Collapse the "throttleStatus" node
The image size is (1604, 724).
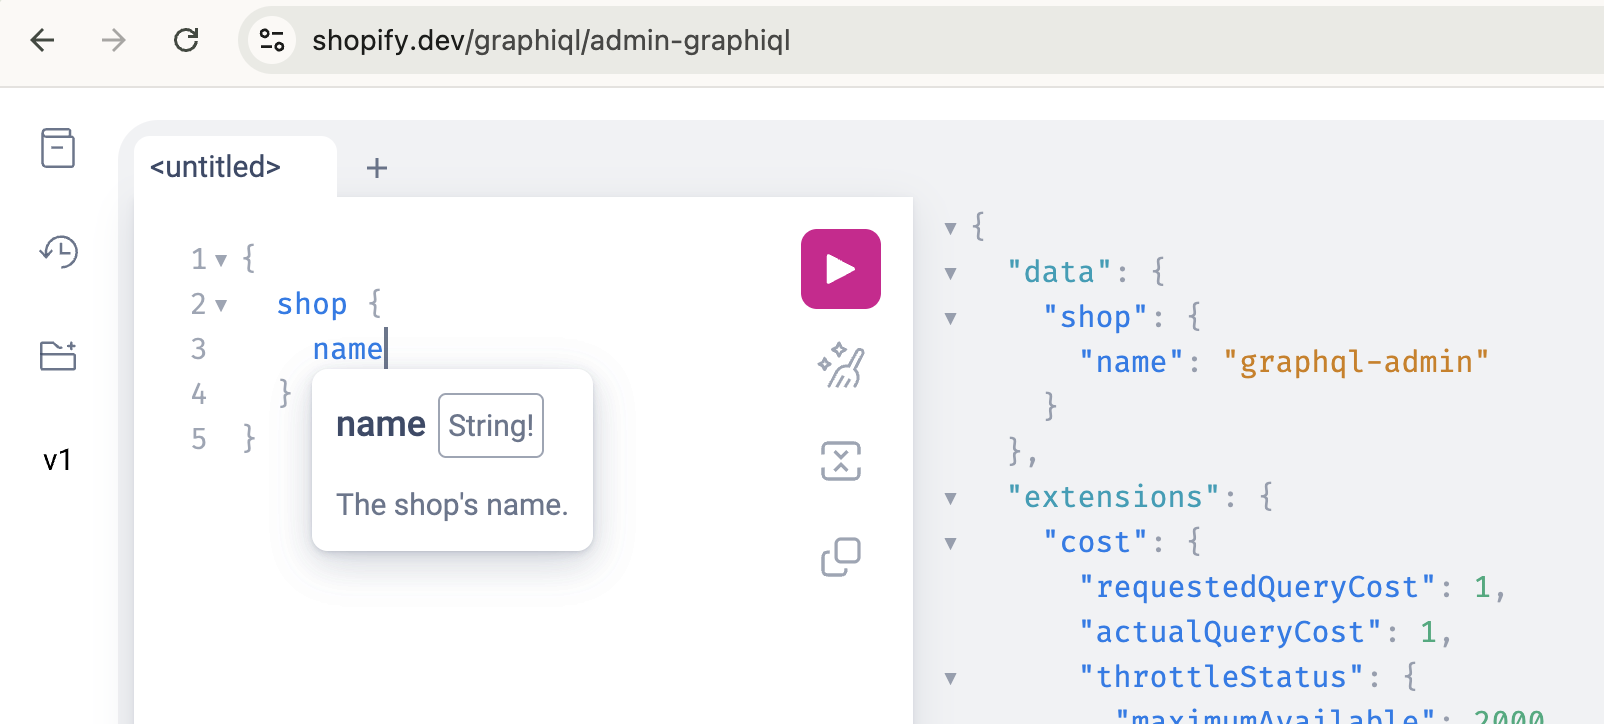pyautogui.click(x=951, y=678)
